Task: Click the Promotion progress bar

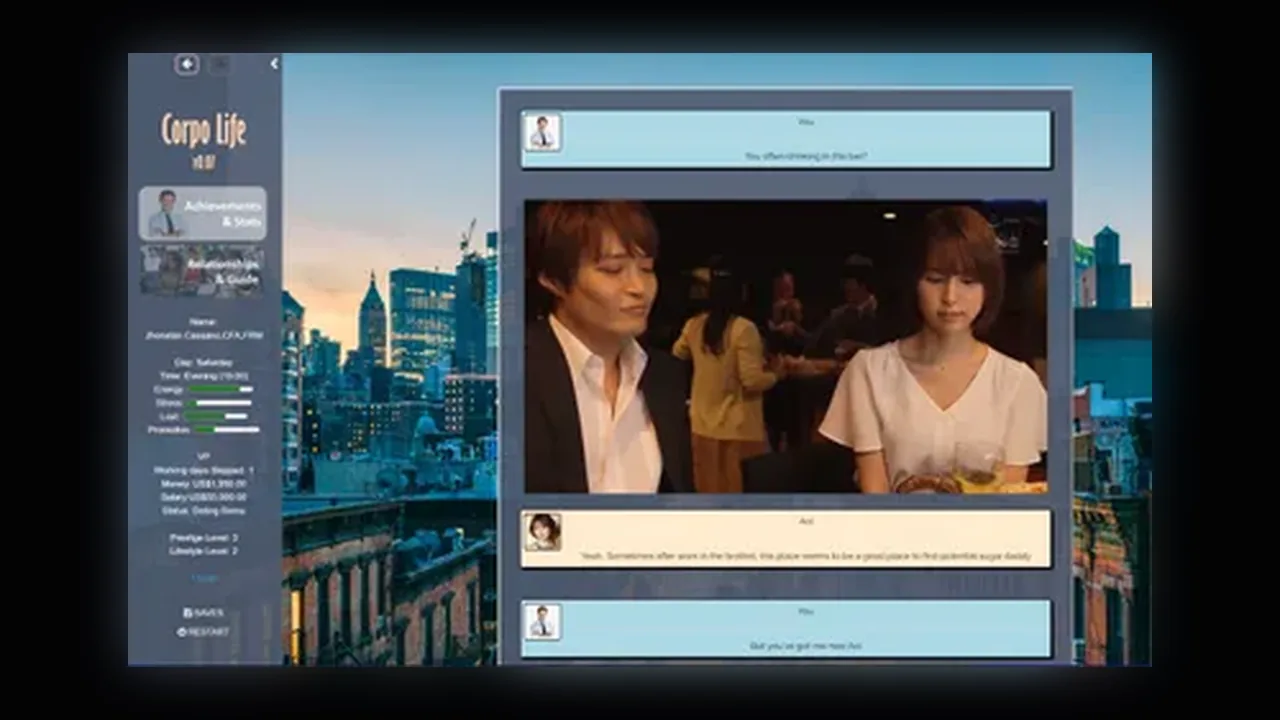Action: [225, 430]
